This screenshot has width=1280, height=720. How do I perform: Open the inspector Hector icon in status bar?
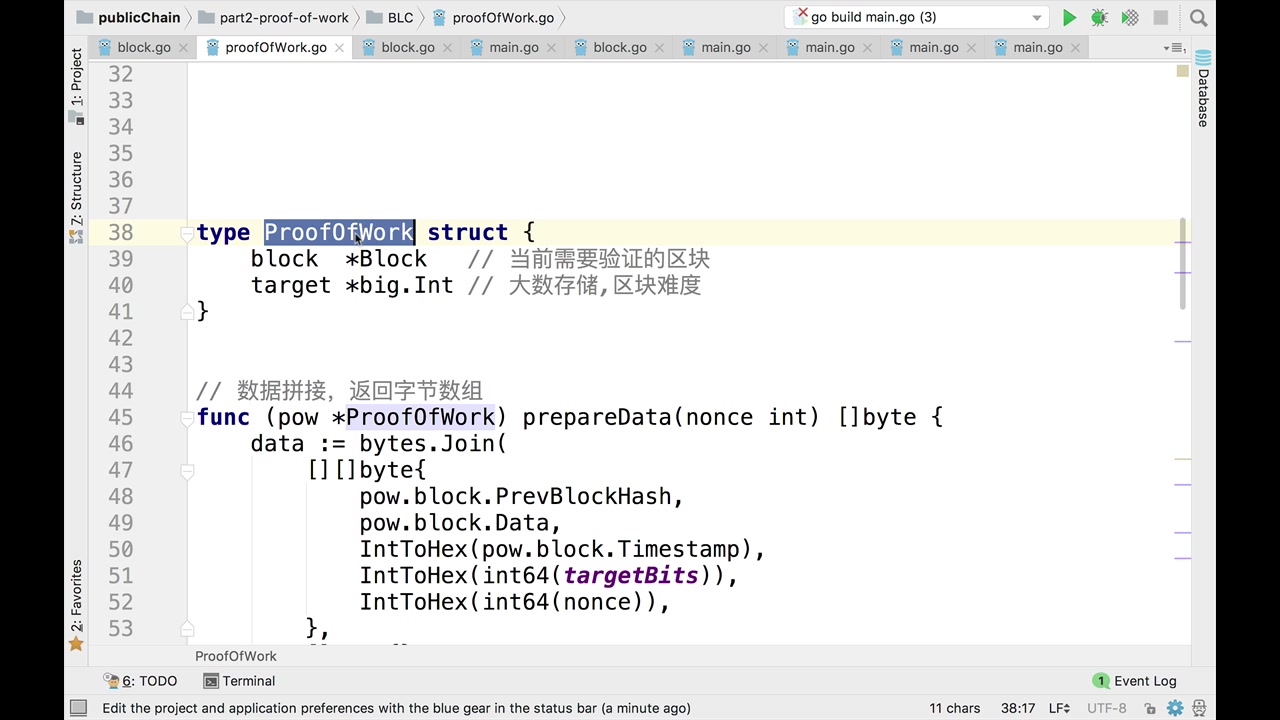(x=1198, y=708)
